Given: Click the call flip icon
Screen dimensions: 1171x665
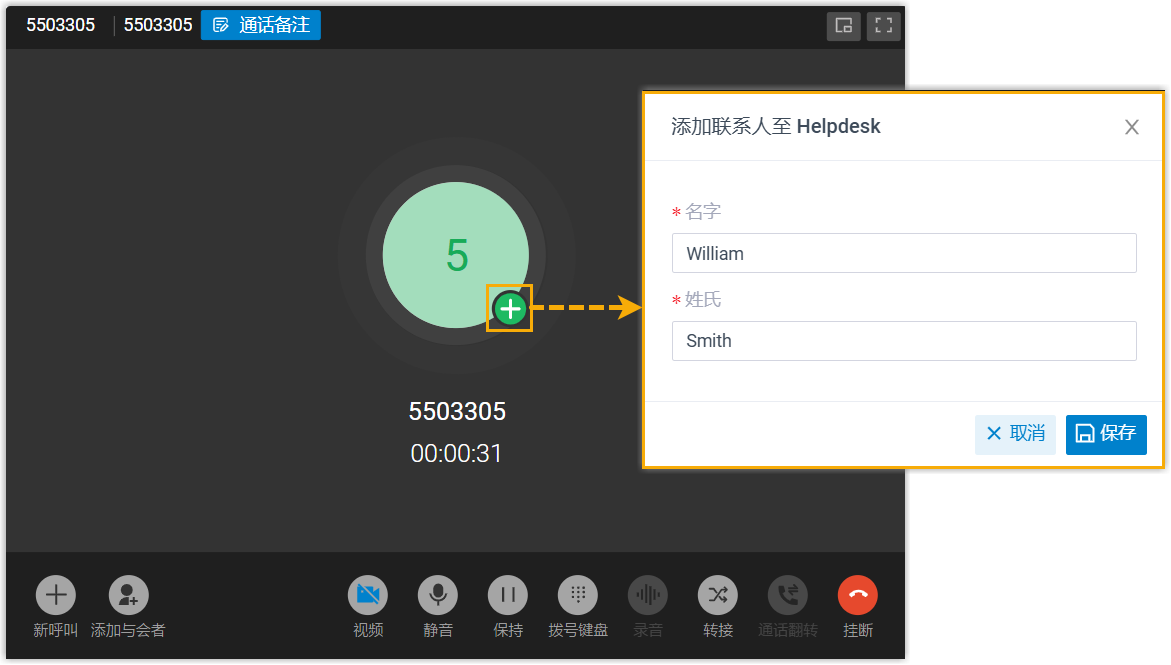Looking at the screenshot, I should click(x=788, y=596).
